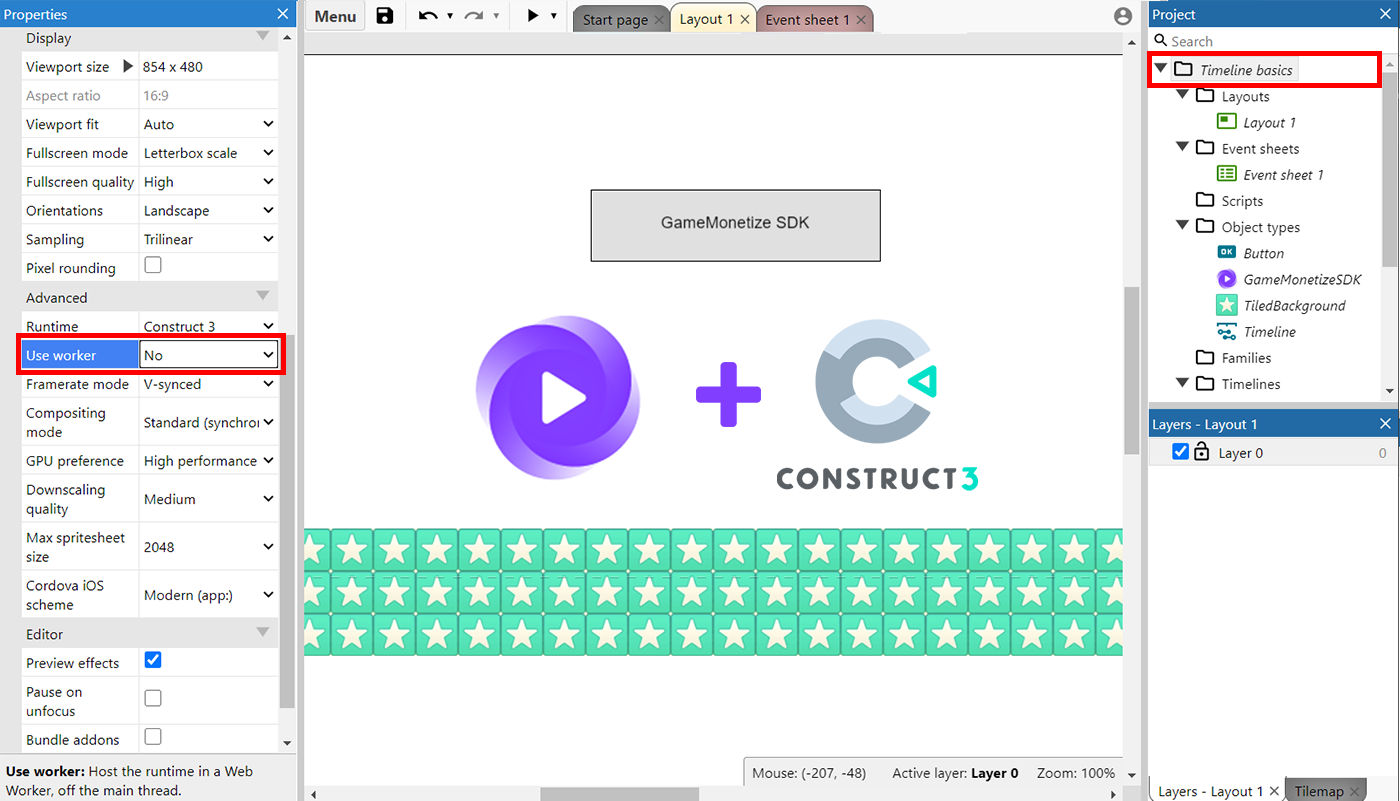The image size is (1400, 801).
Task: Switch to the Event sheet 1 tab
Action: [x=808, y=18]
